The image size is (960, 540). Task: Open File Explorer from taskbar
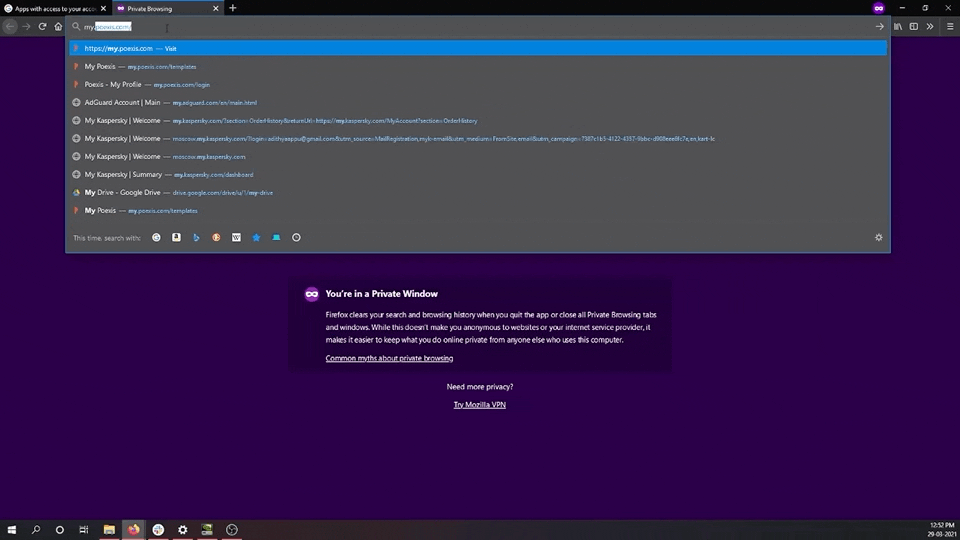click(x=109, y=530)
